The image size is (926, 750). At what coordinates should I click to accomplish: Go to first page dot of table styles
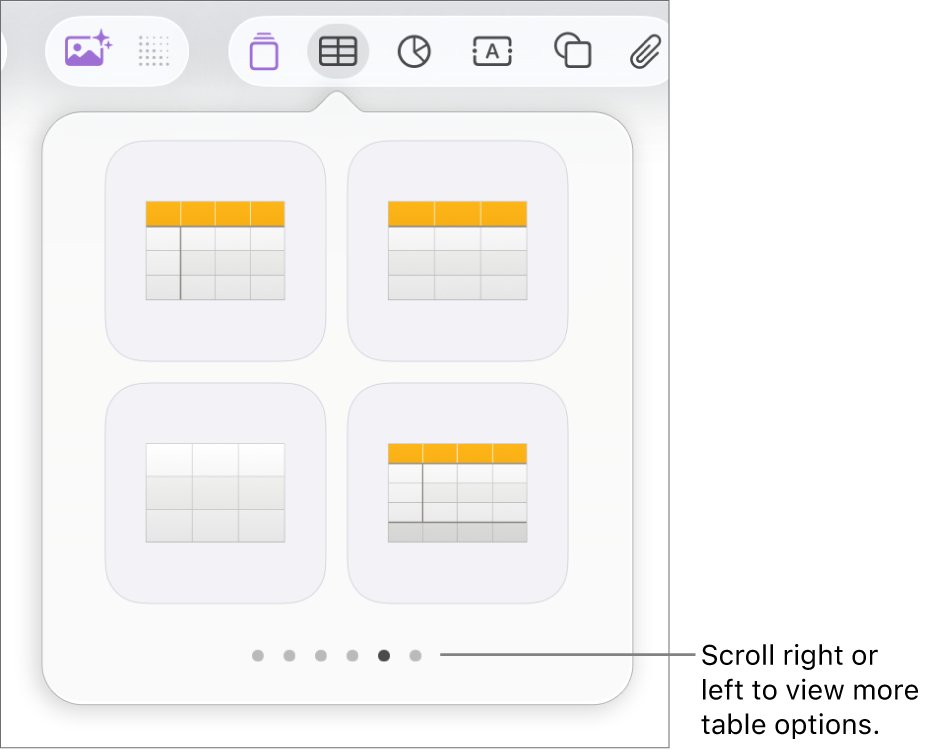[257, 656]
